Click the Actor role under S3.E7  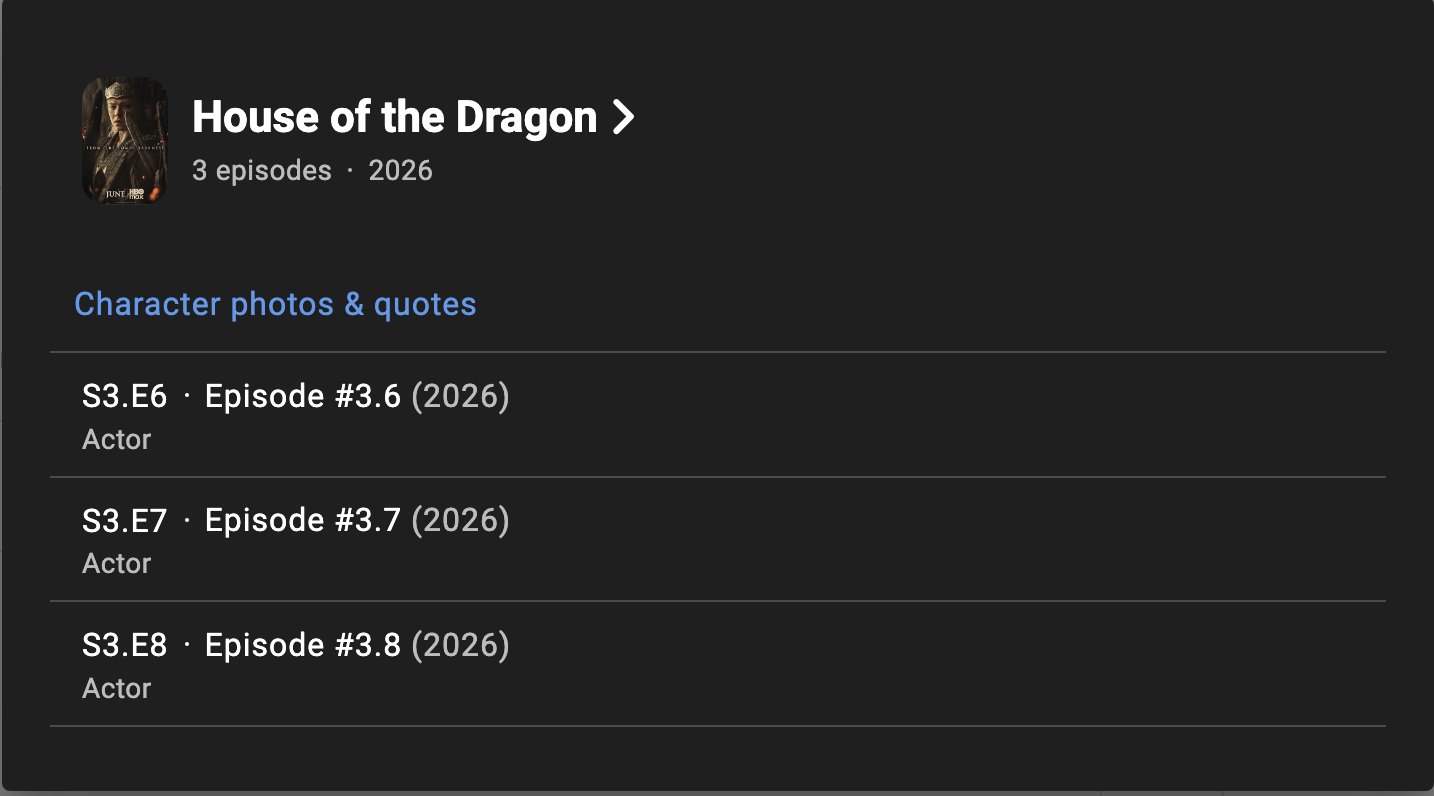coord(116,564)
